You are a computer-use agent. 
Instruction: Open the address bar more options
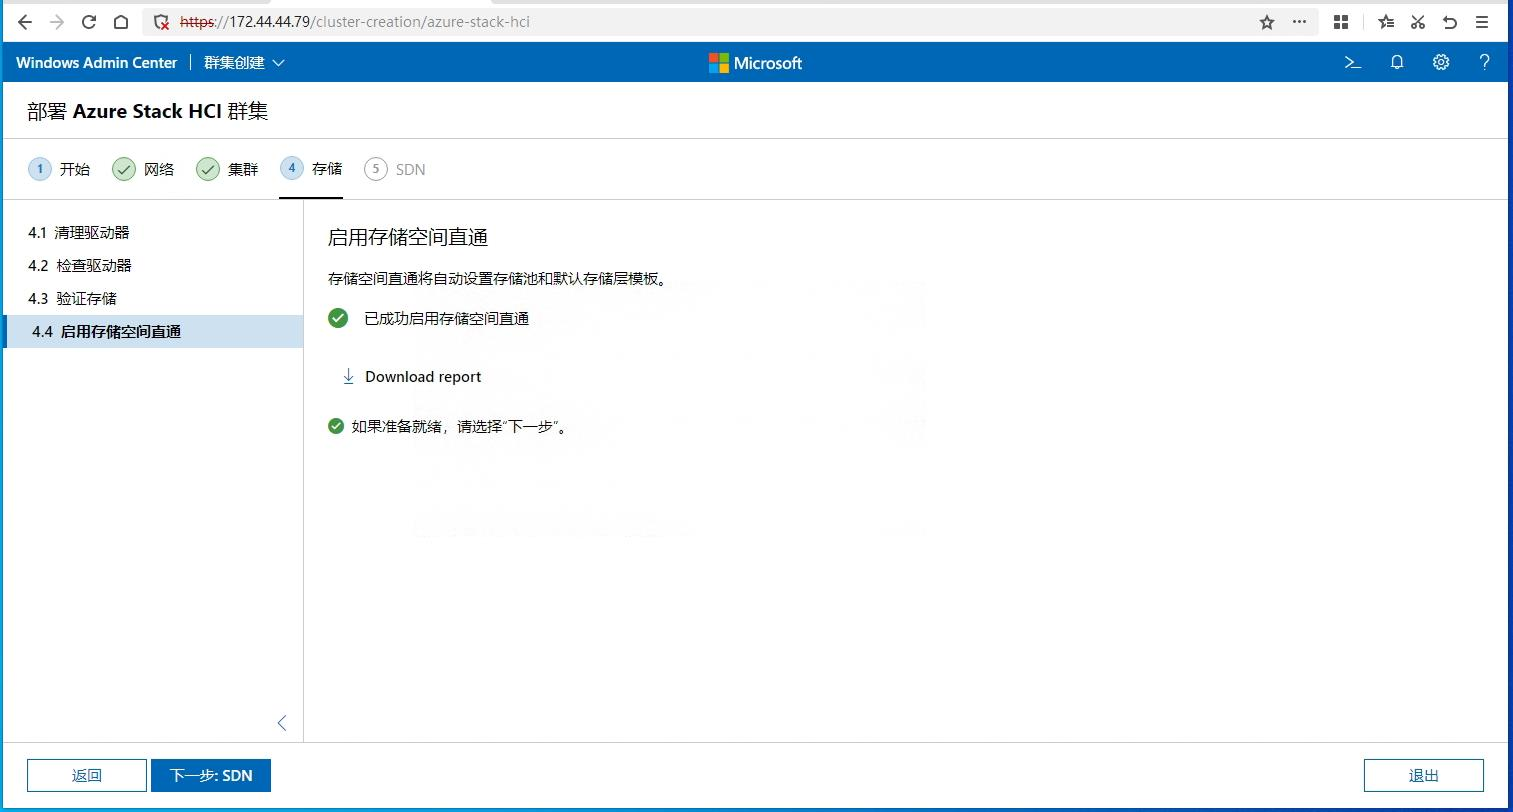(1299, 22)
